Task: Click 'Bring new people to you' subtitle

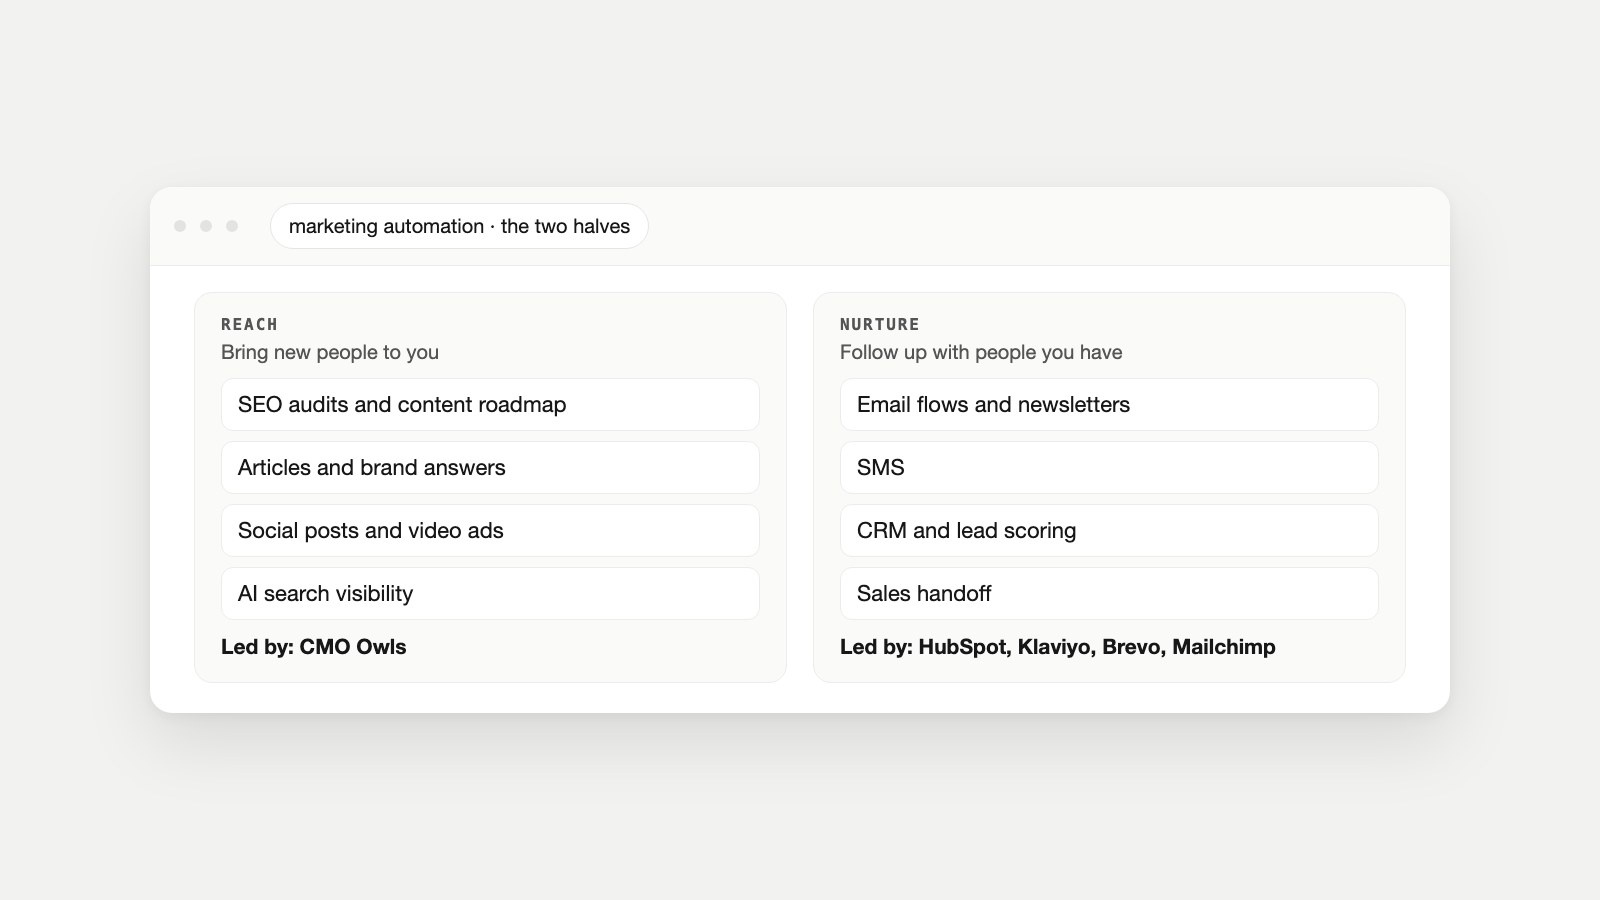Action: click(x=330, y=352)
